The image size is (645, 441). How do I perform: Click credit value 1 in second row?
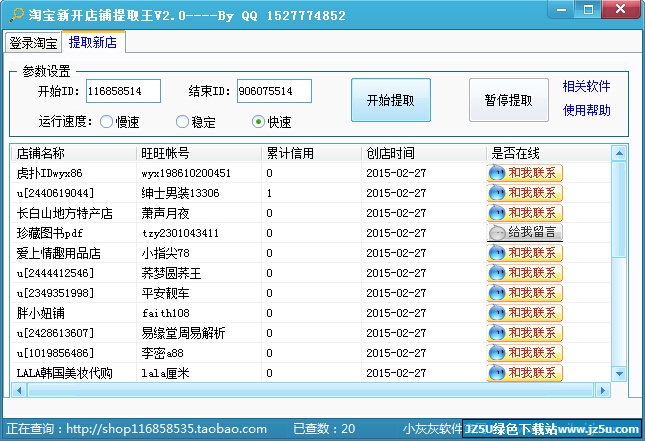(269, 193)
